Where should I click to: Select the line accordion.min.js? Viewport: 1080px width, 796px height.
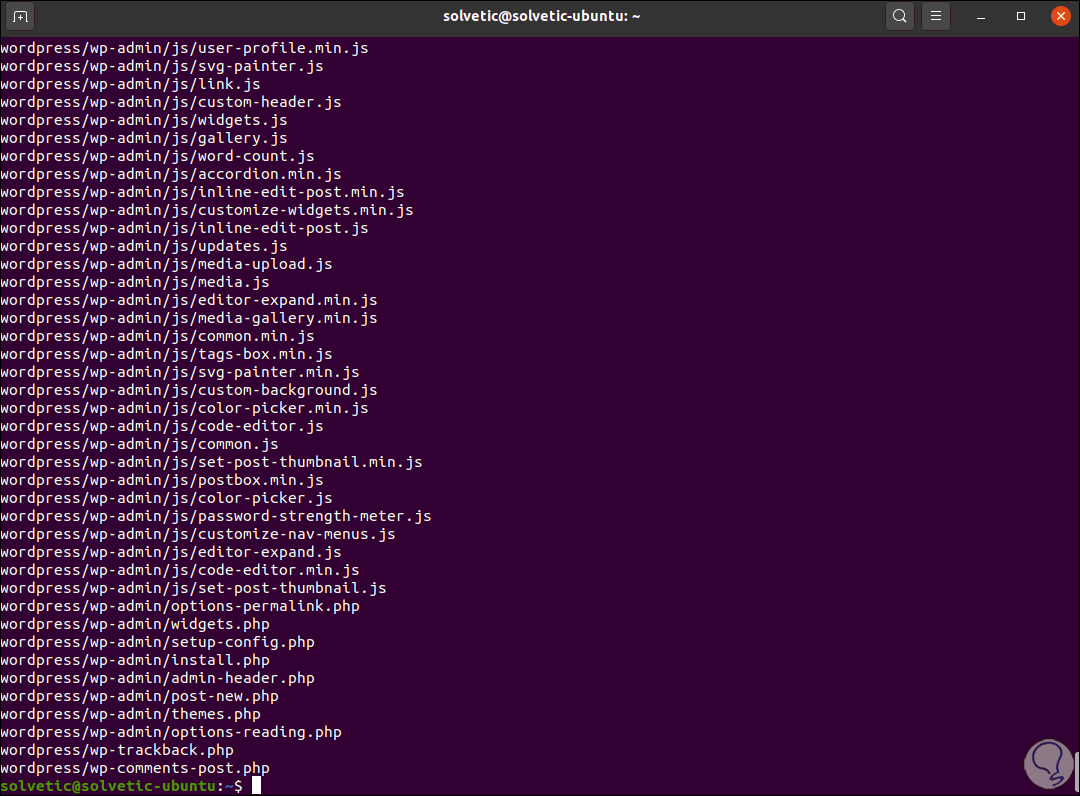pyautogui.click(x=171, y=174)
